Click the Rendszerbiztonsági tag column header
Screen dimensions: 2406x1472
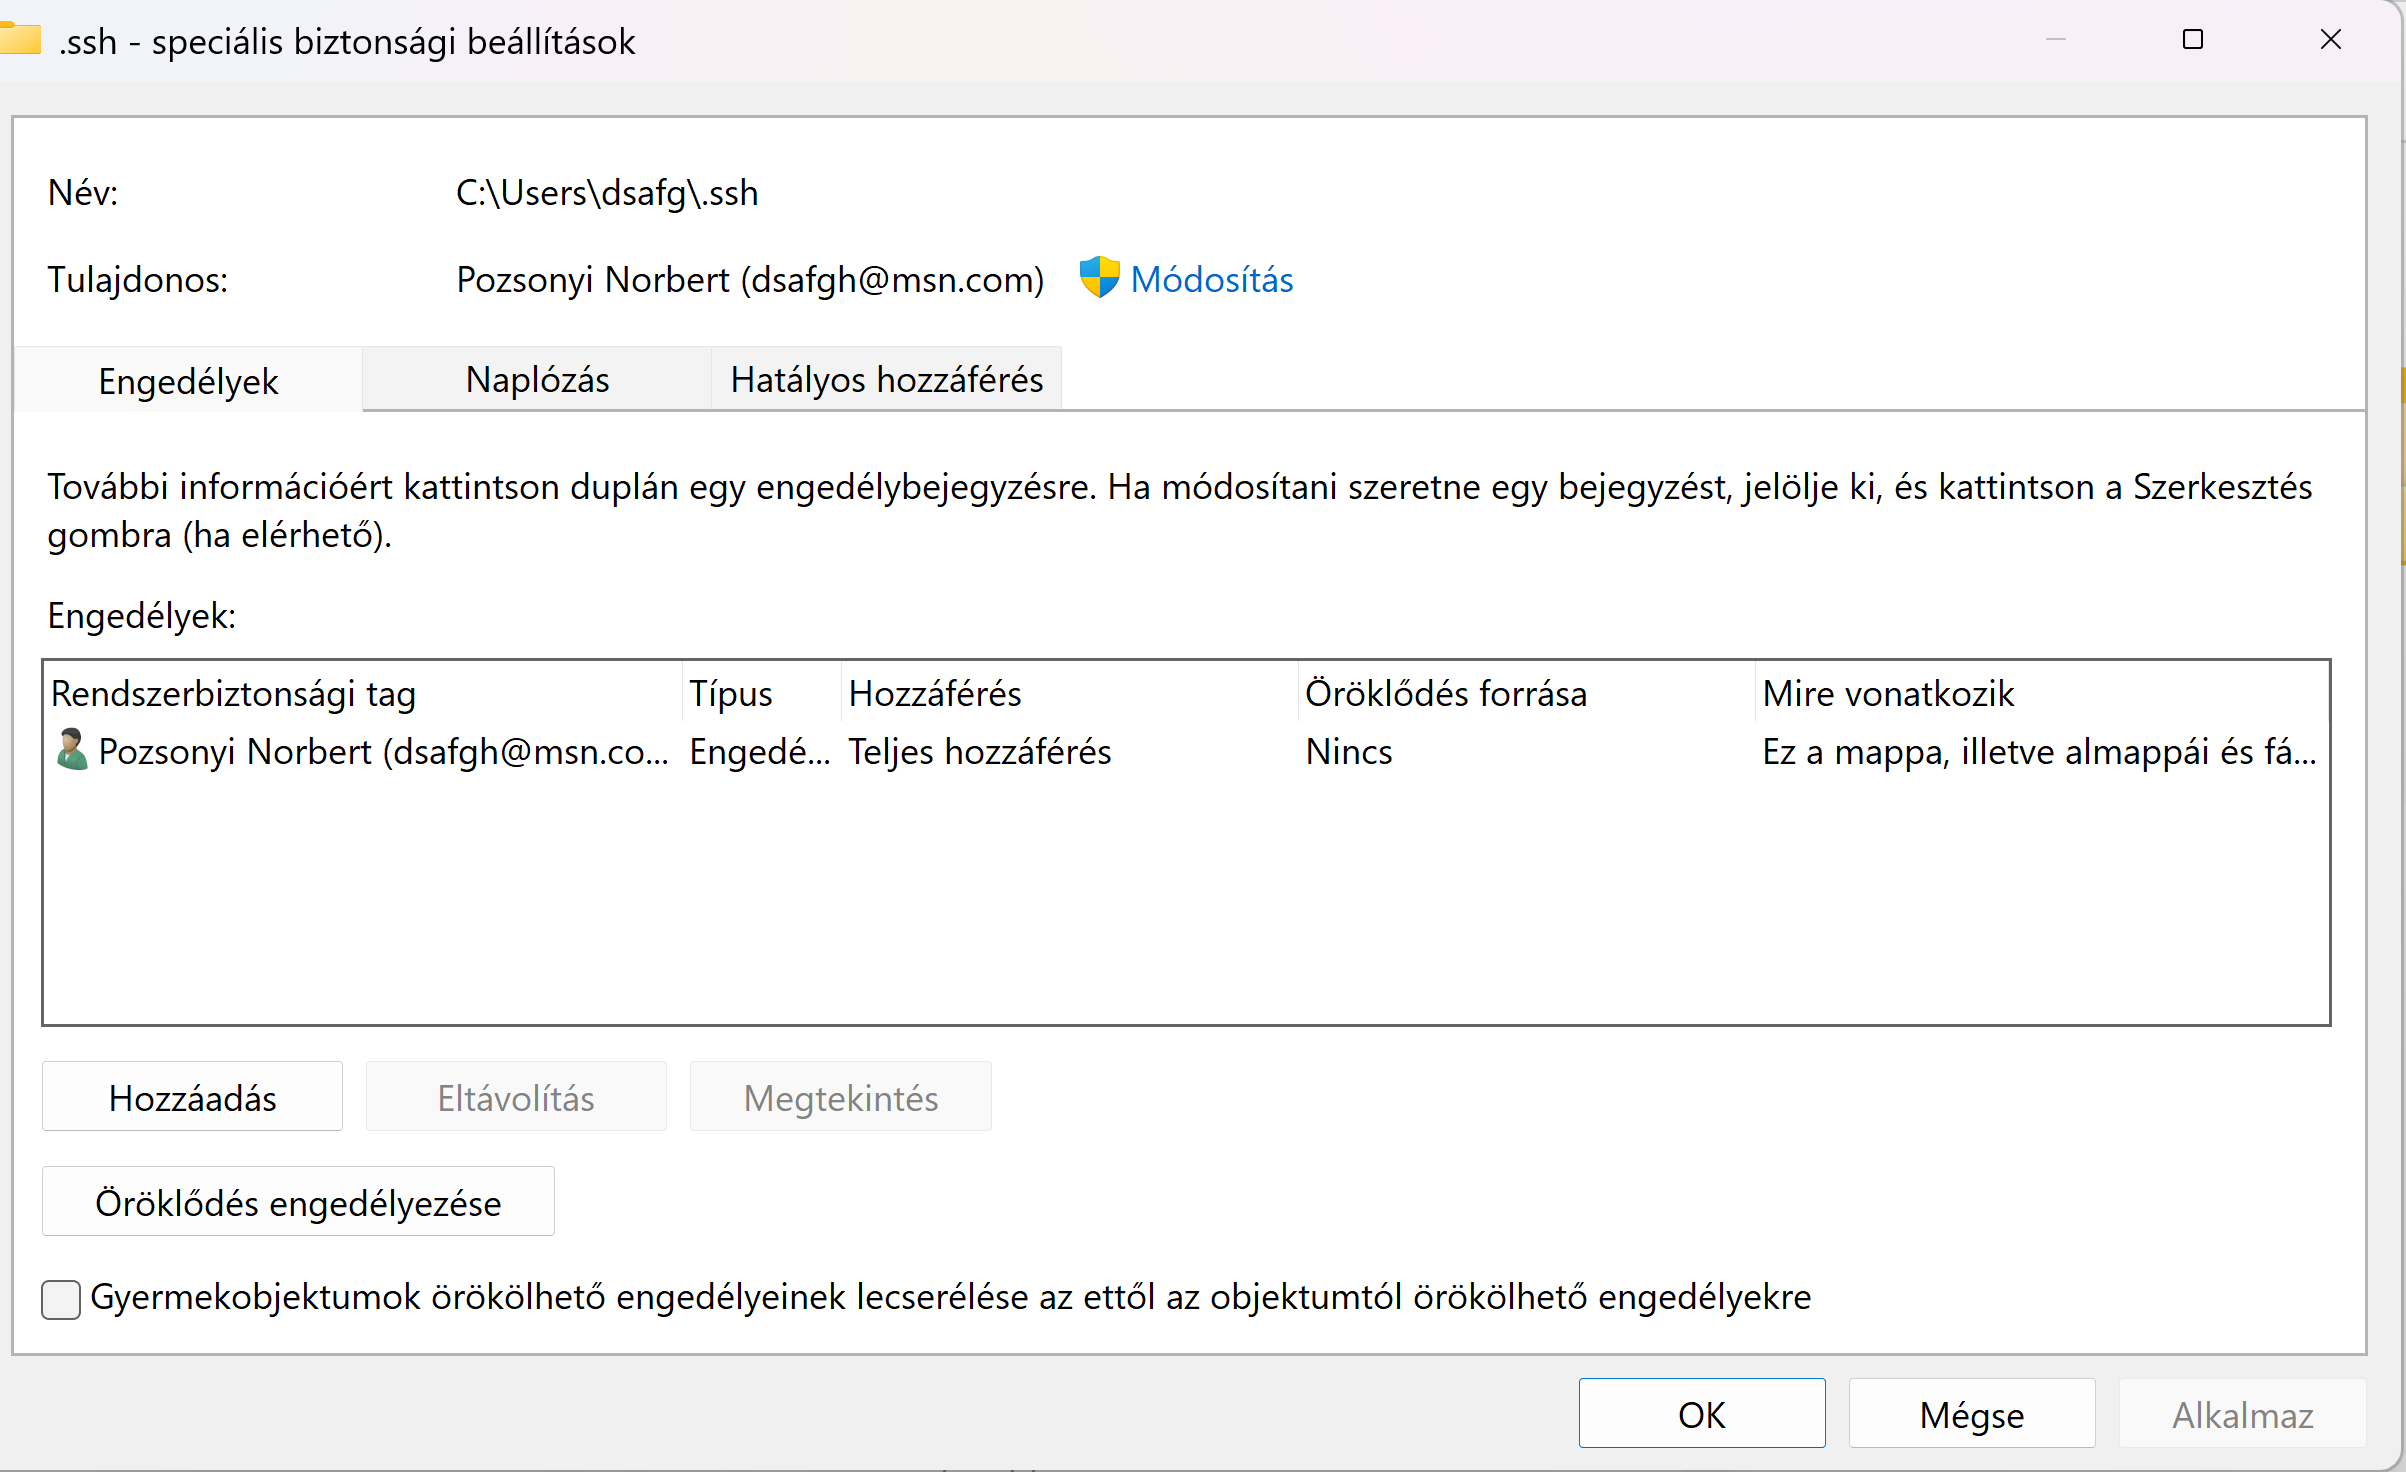click(x=234, y=693)
